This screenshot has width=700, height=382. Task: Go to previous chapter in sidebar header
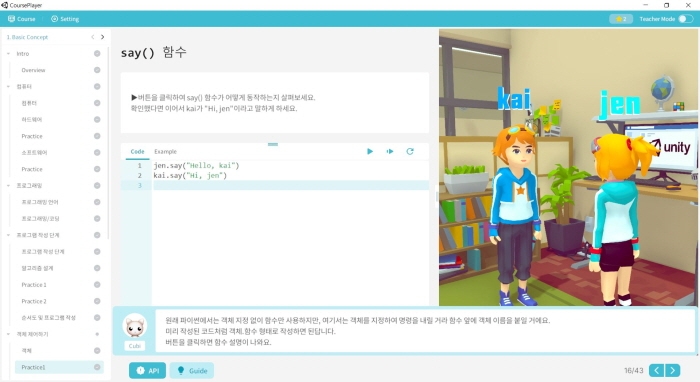[x=92, y=37]
